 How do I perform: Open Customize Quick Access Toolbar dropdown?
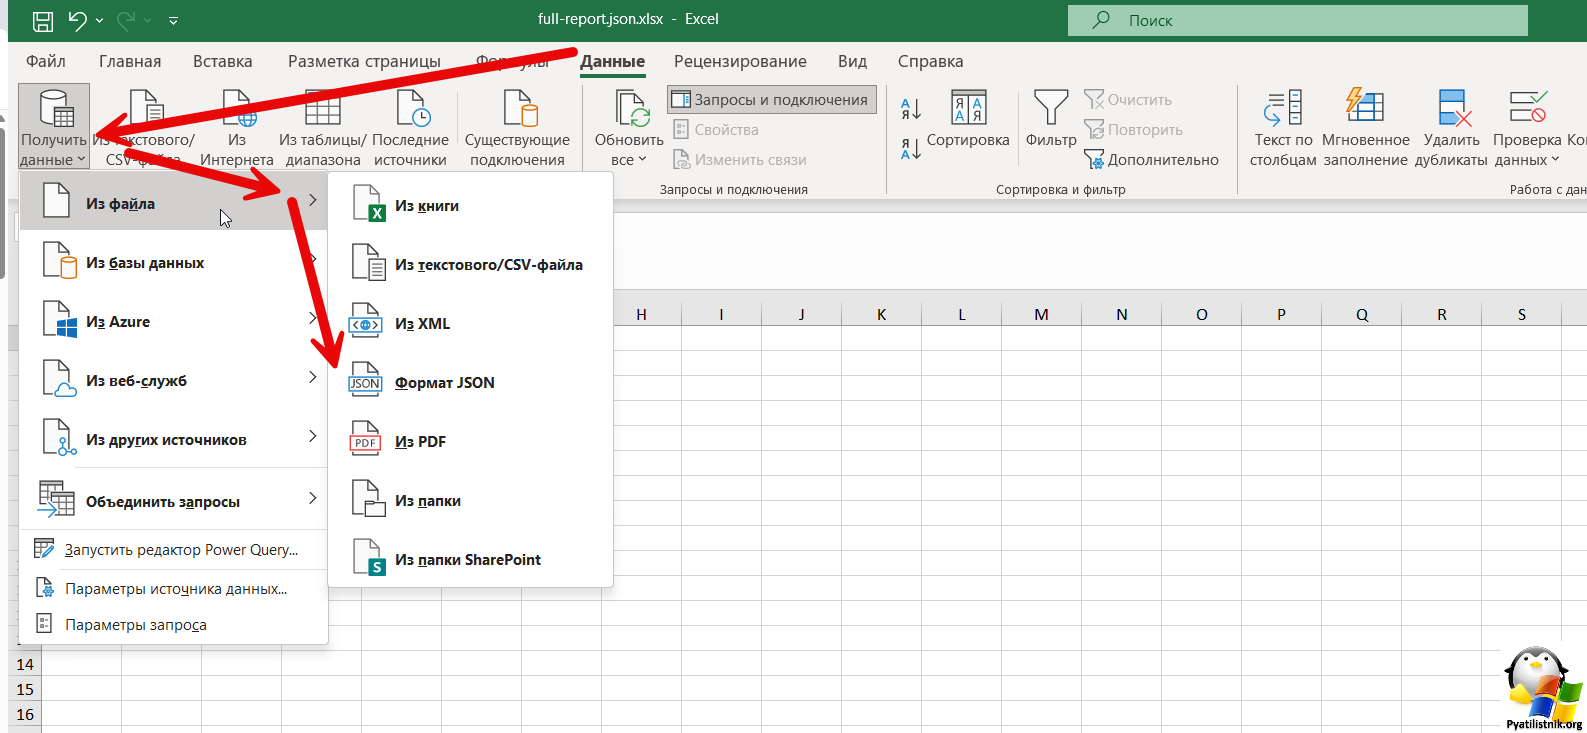(173, 21)
